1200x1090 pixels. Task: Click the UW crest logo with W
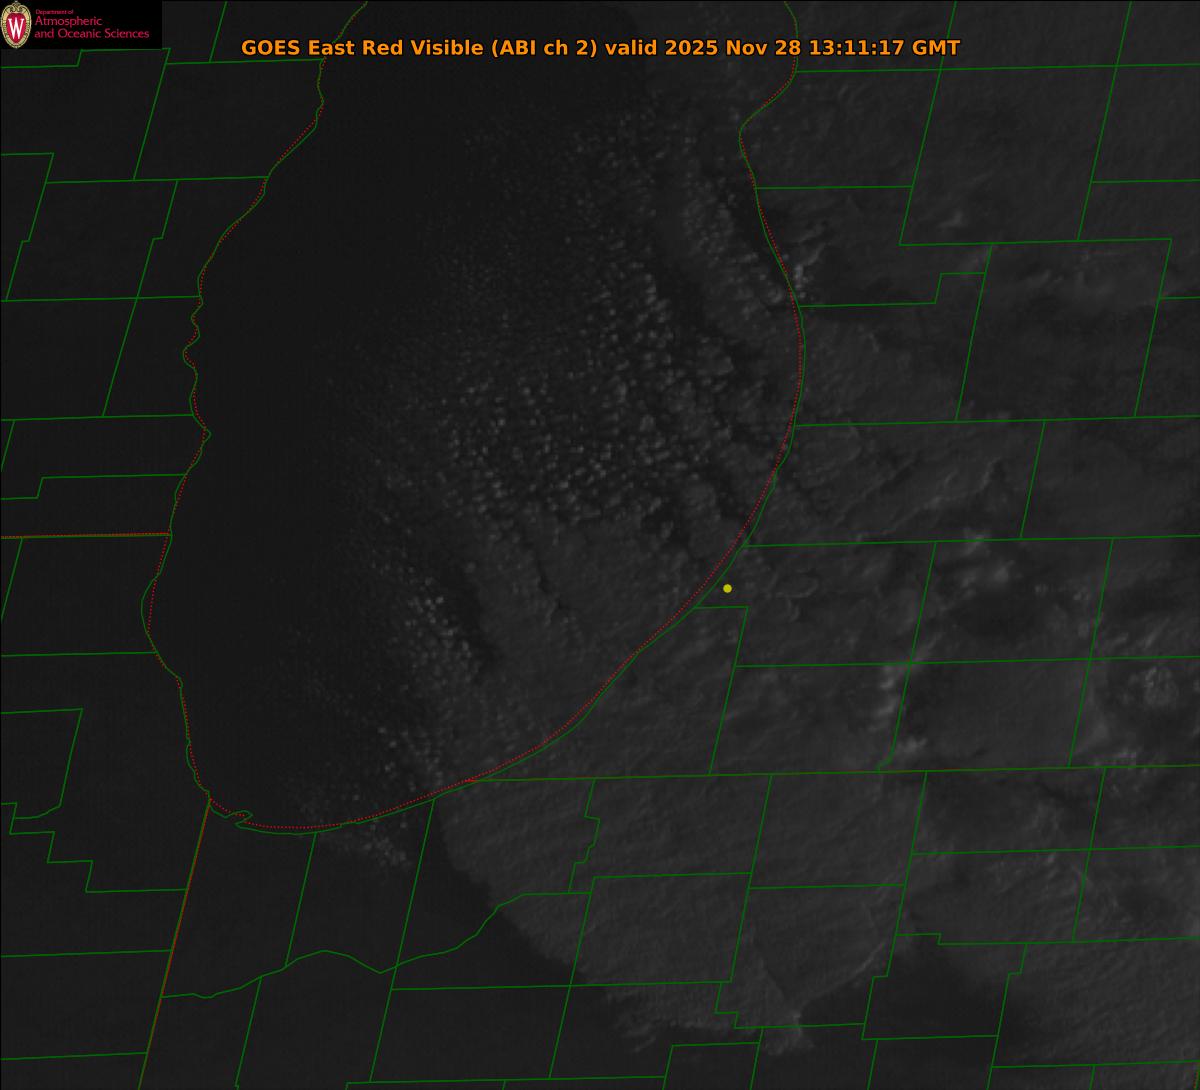(x=16, y=25)
